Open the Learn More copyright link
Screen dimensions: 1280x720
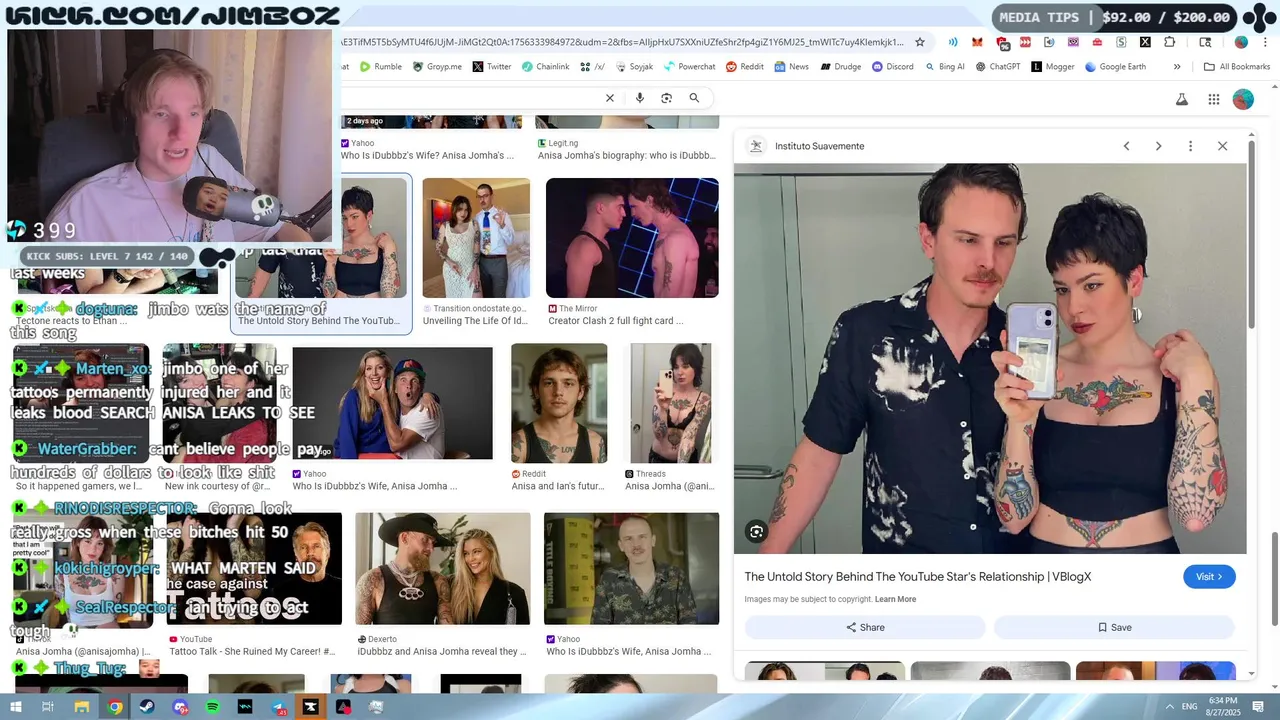[x=895, y=599]
